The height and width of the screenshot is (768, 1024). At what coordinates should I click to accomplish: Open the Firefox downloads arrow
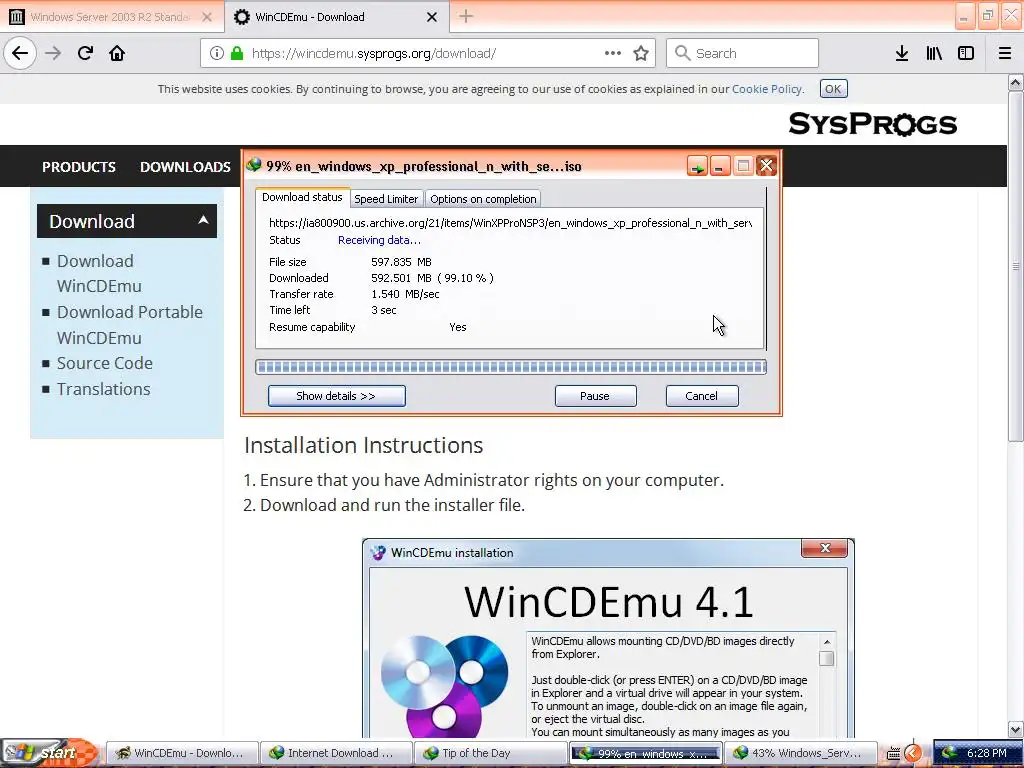point(902,53)
